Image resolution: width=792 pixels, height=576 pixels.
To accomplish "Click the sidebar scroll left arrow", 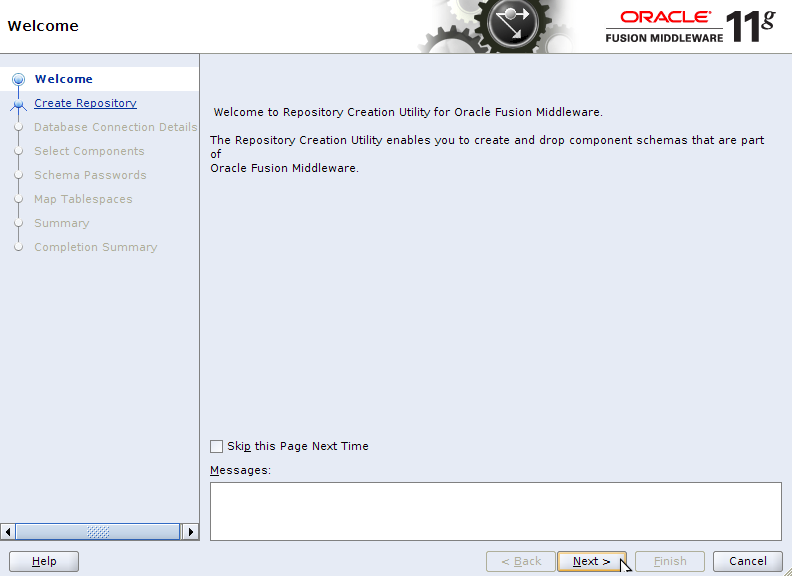I will pos(8,532).
